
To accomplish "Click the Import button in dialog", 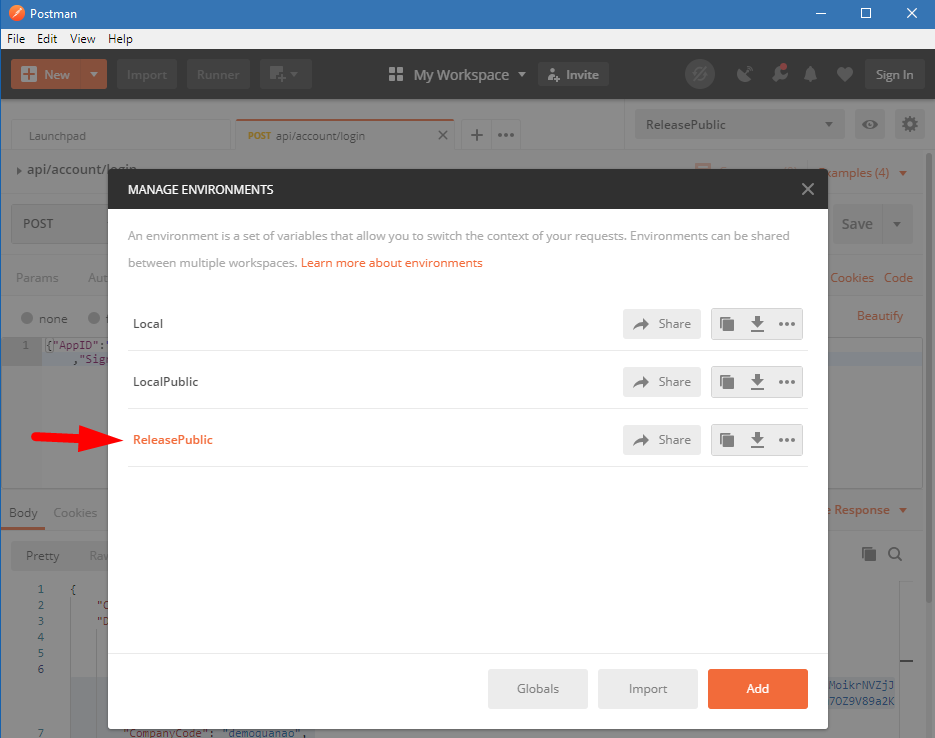I will (648, 689).
